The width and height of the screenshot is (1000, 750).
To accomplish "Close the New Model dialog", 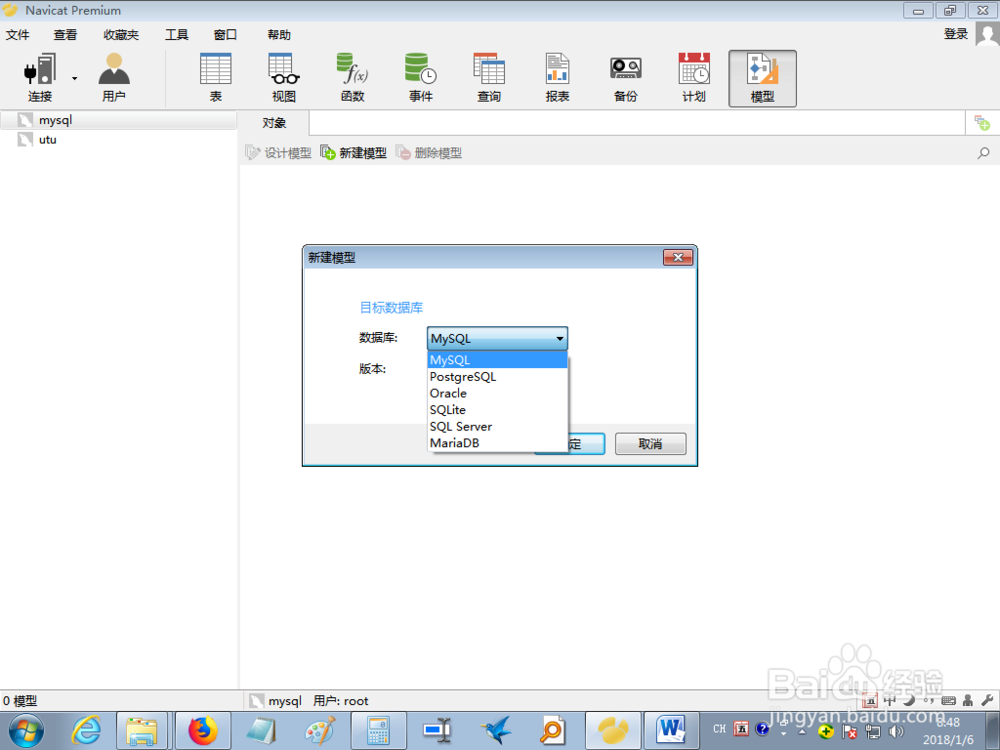I will 678,257.
